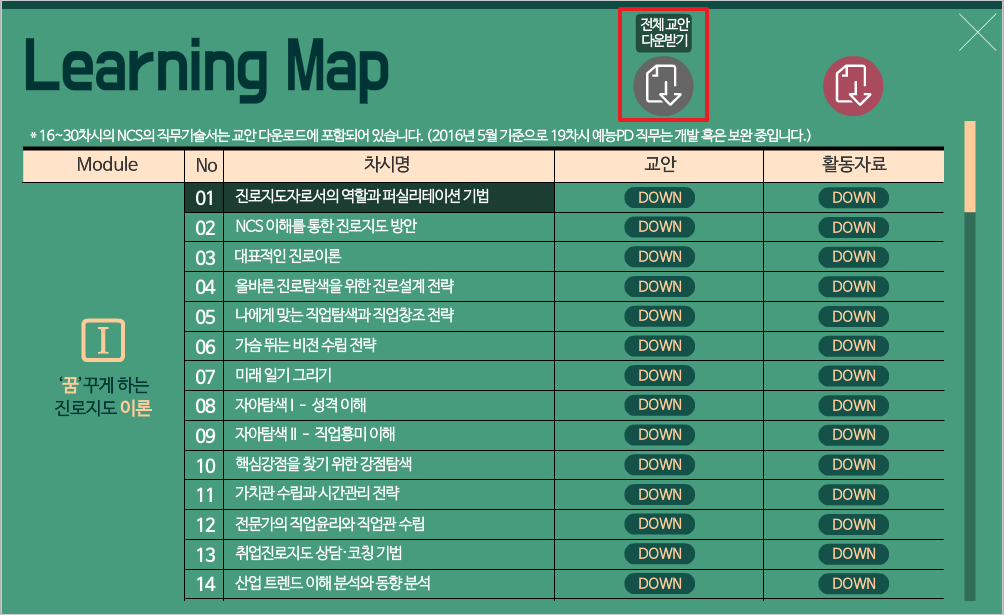Image resolution: width=1004 pixels, height=615 pixels.
Task: Select lesson 01 진로지도자로서의 역할과 퍼실리테이션 기법
Action: [x=362, y=197]
